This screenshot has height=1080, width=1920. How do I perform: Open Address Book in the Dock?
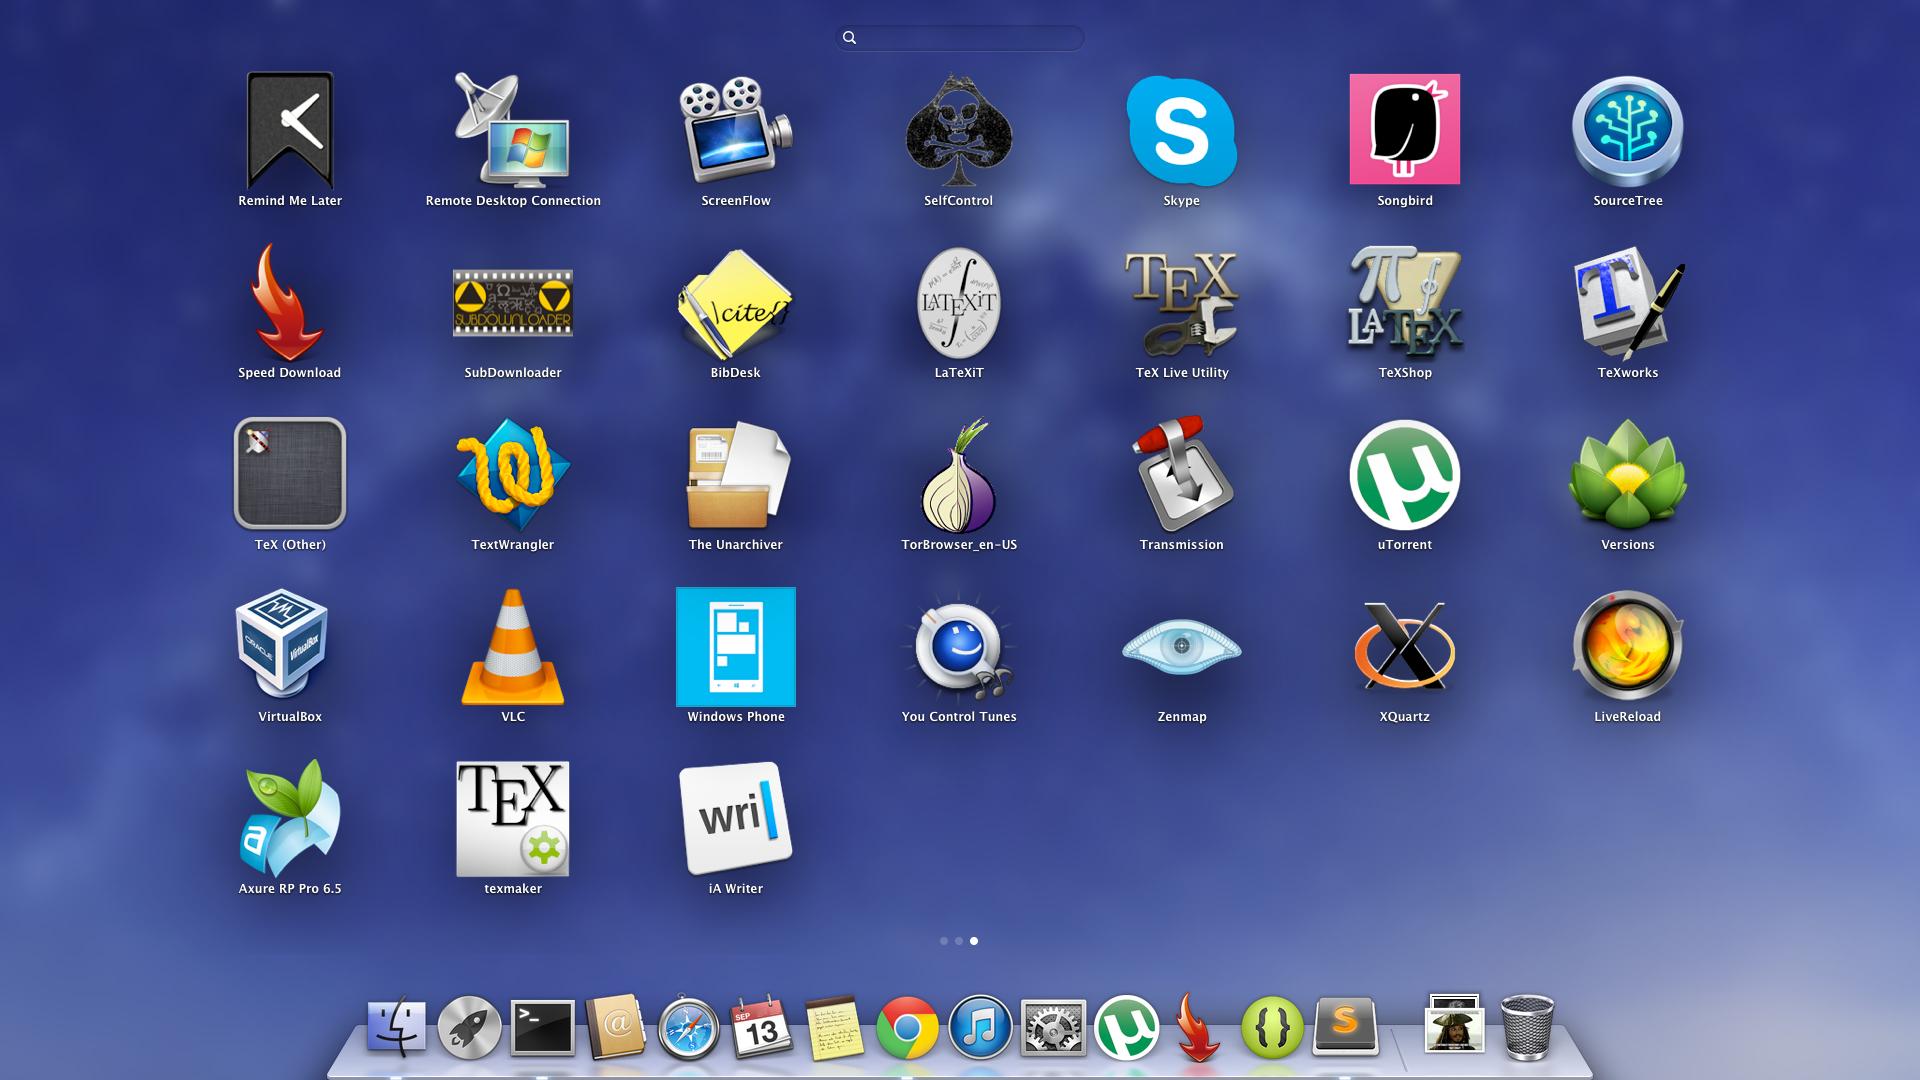tap(615, 1027)
